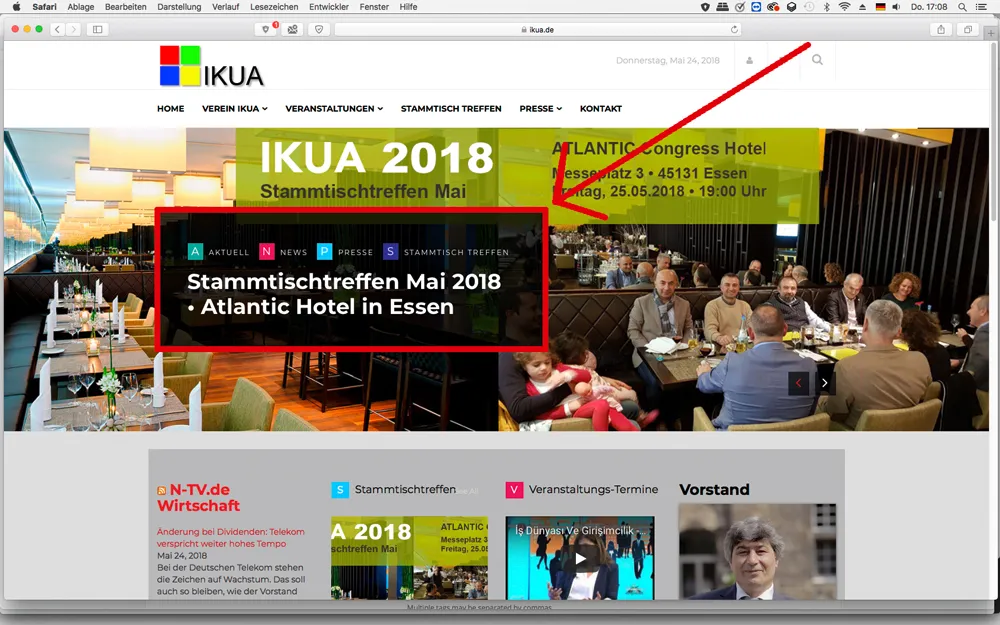Open the N-TV.de Wirtschaft feed heading
The width and height of the screenshot is (1000, 625).
(x=198, y=497)
